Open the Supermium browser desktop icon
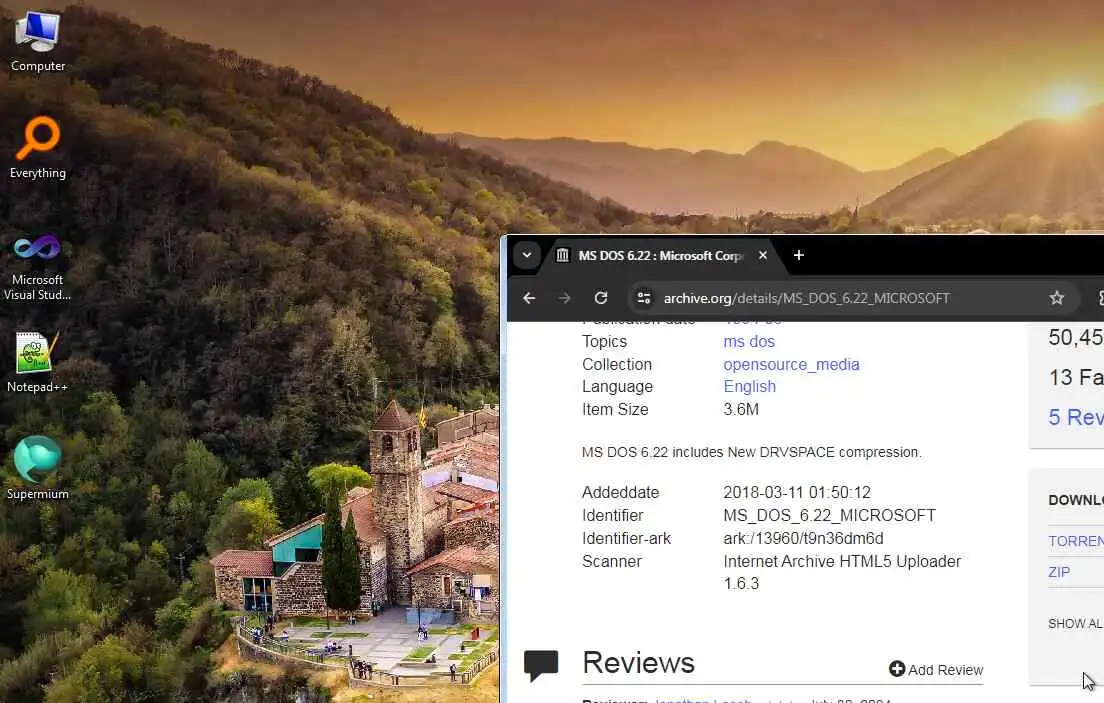Image resolution: width=1104 pixels, height=703 pixels. pyautogui.click(x=37, y=468)
